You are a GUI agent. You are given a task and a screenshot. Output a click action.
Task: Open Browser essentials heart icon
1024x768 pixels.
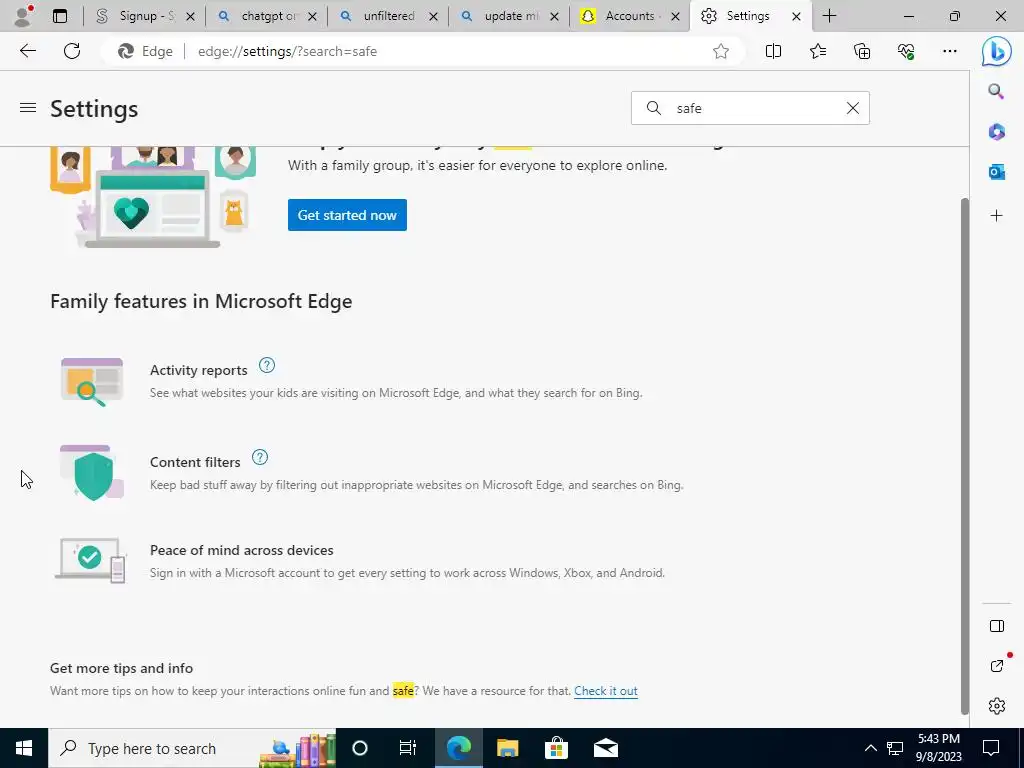906,51
